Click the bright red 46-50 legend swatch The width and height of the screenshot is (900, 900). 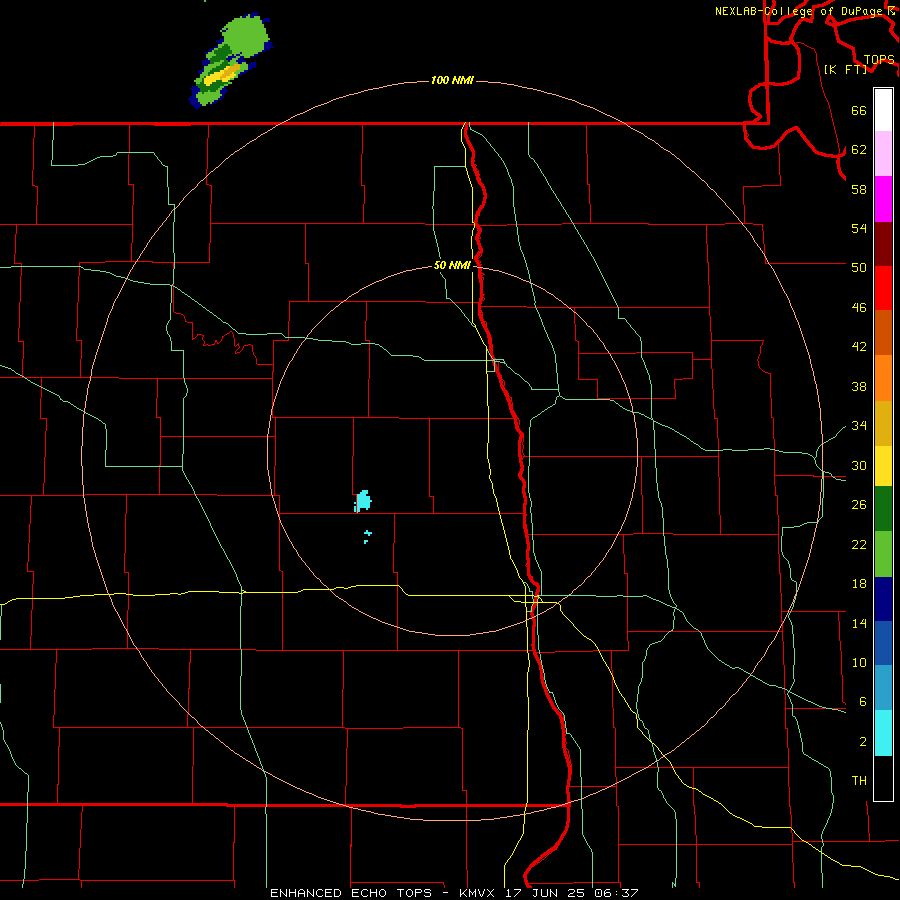883,288
